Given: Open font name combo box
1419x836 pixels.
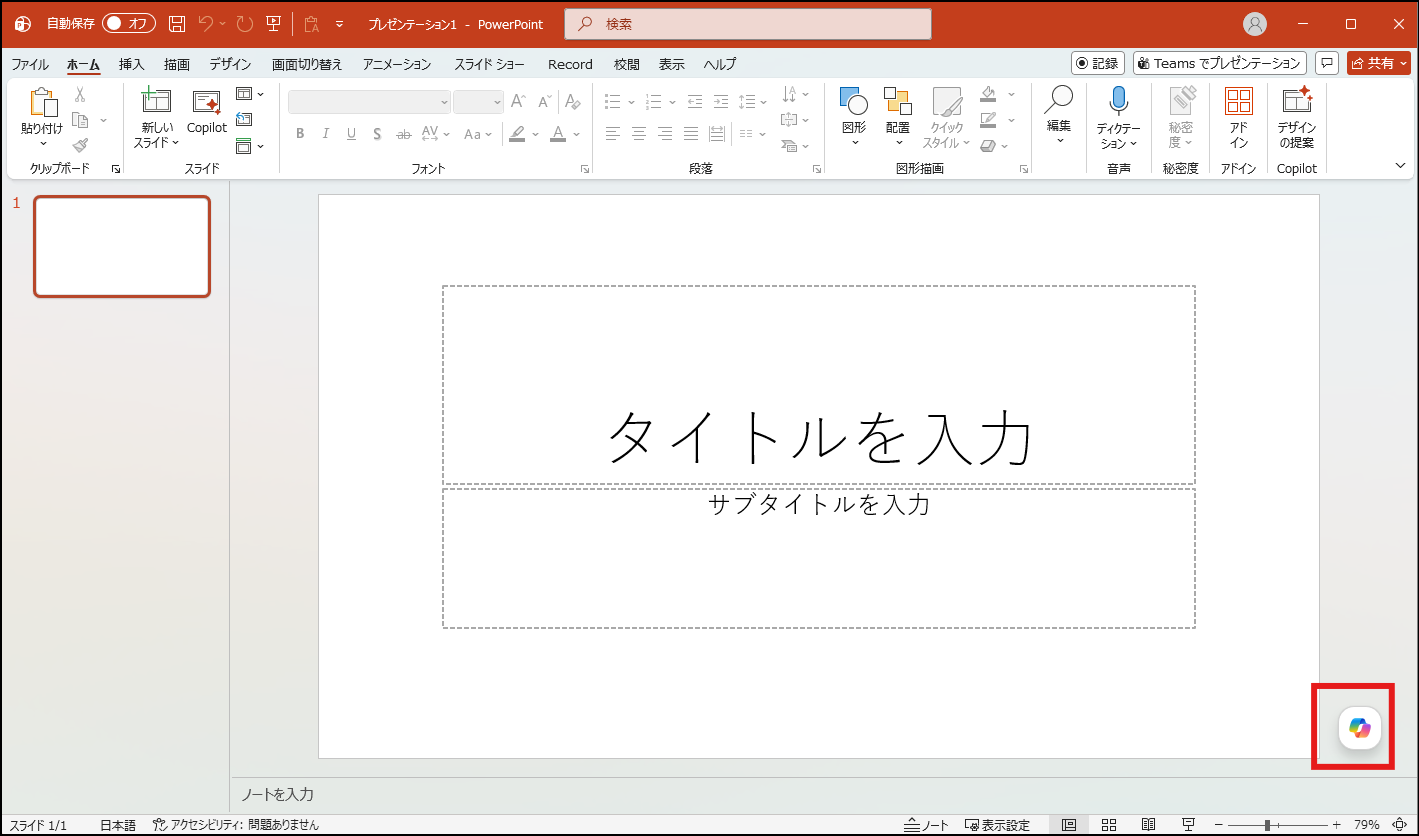Looking at the screenshot, I should coord(369,102).
